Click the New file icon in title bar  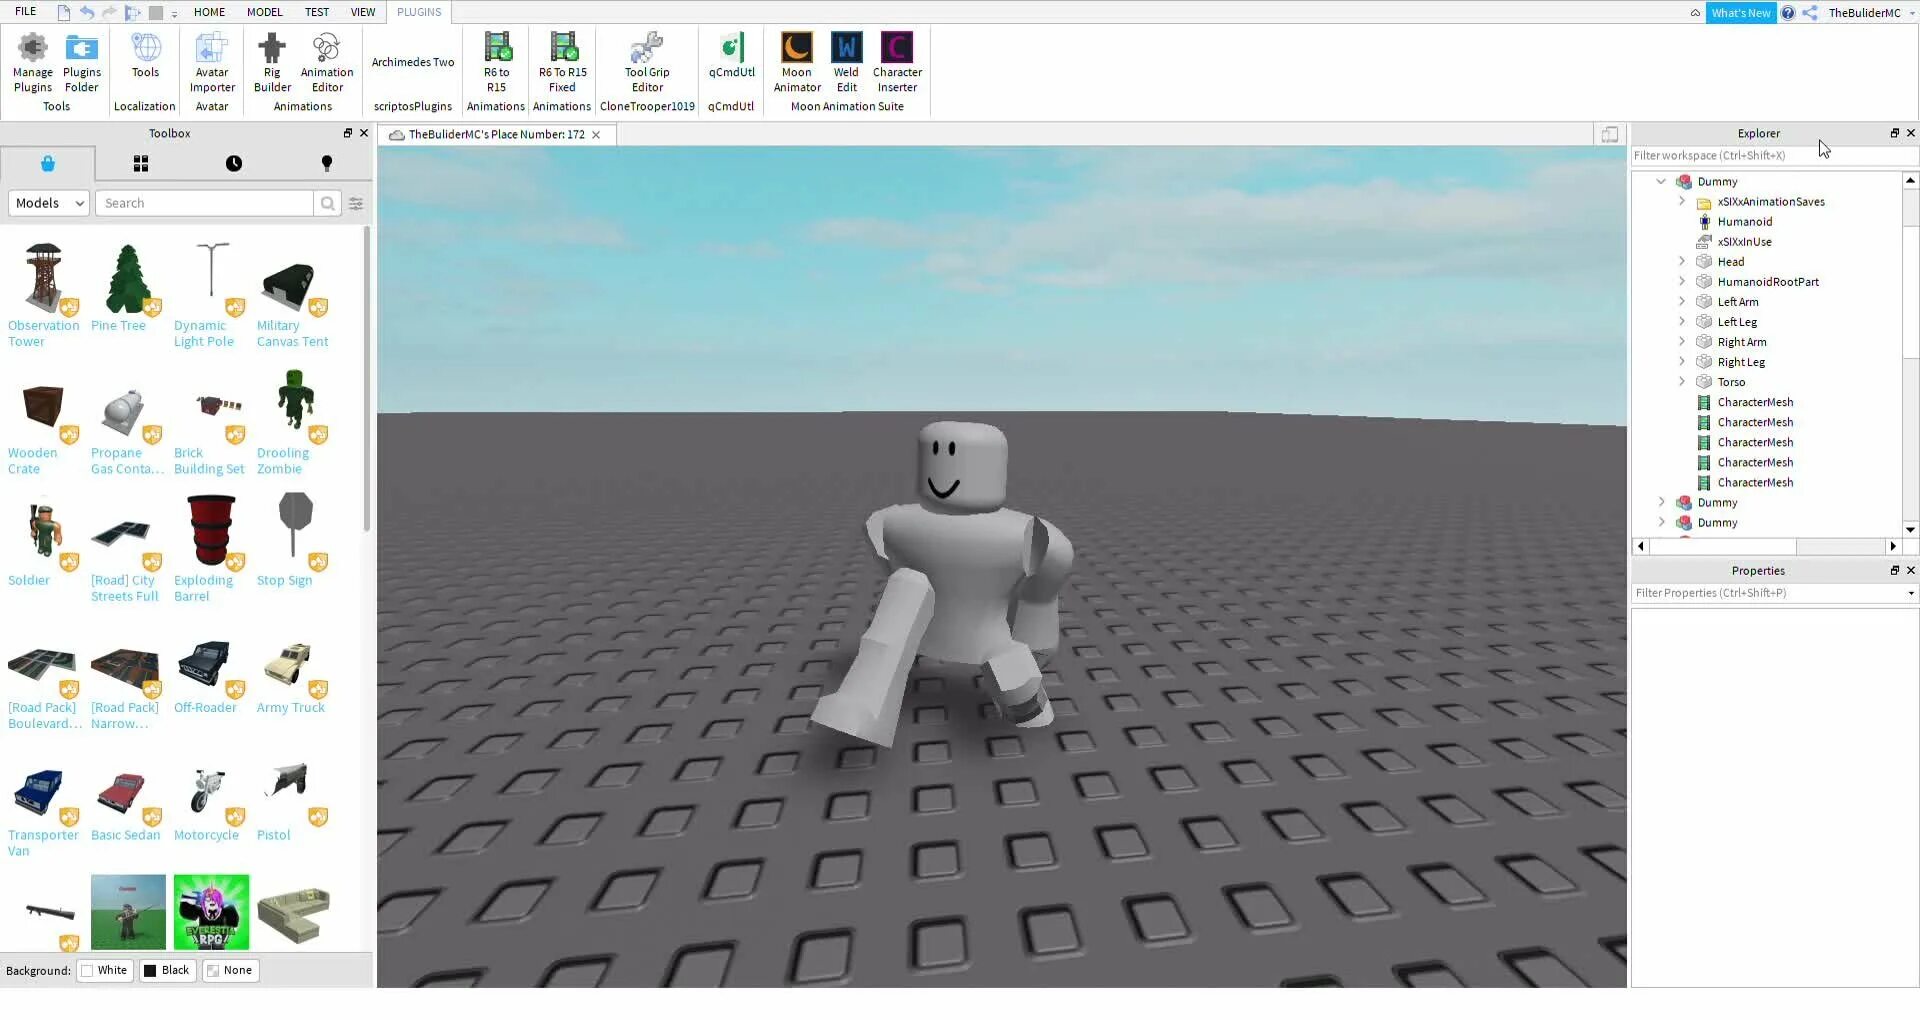click(64, 13)
